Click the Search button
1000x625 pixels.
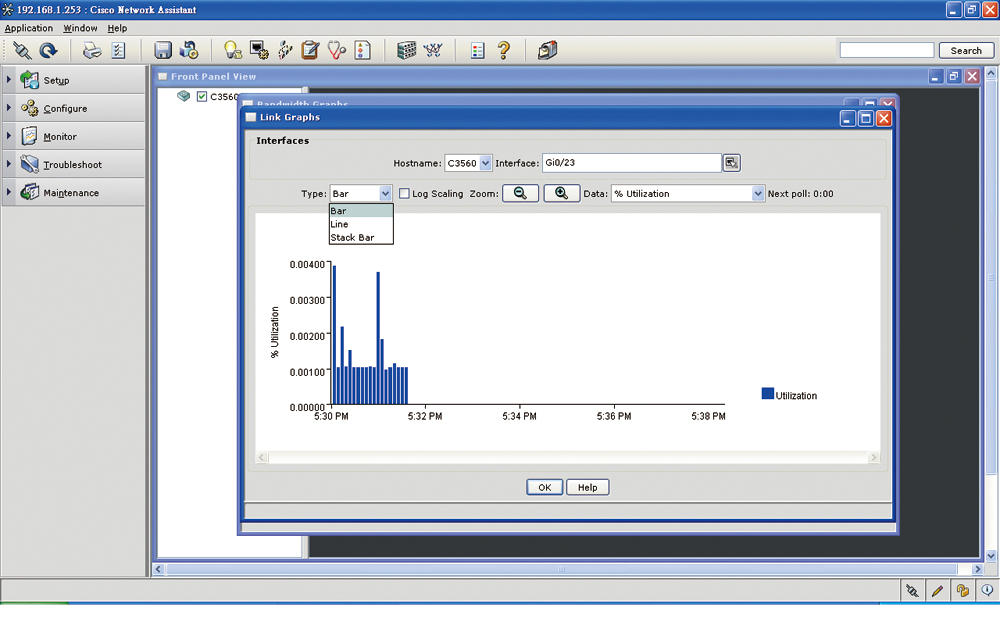[x=966, y=50]
